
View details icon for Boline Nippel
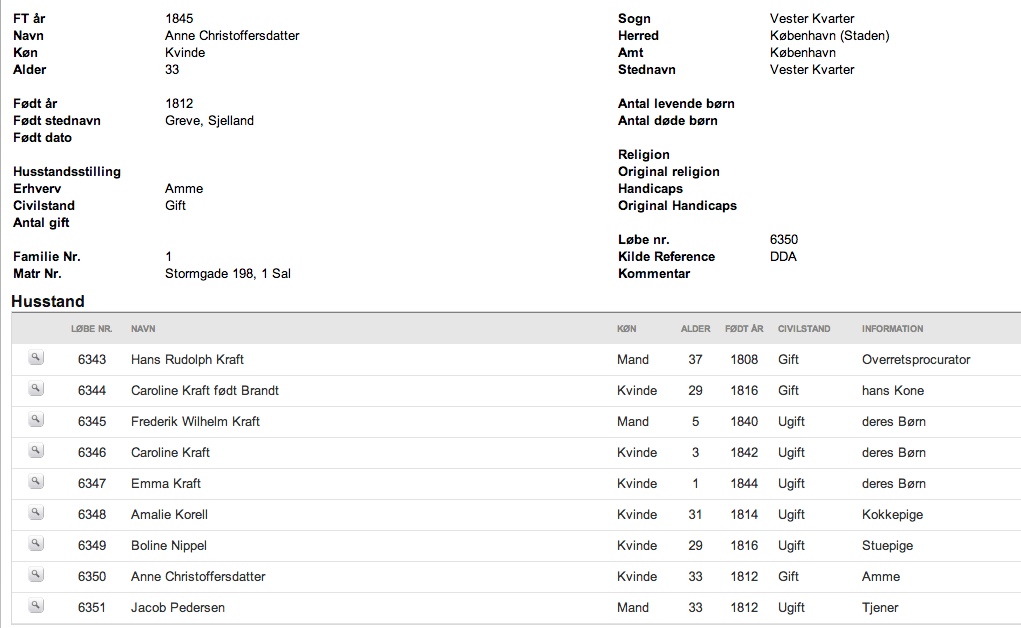[x=36, y=544]
